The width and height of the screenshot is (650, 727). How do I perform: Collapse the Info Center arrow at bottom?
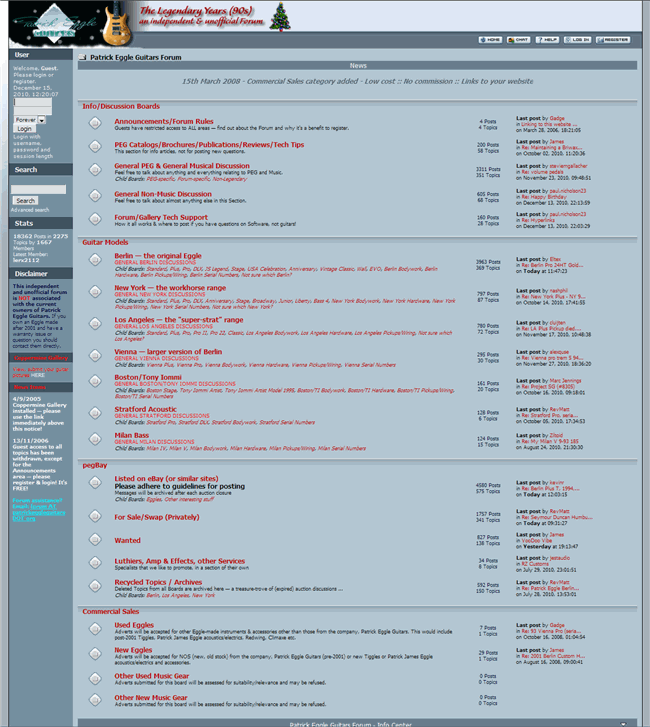click(x=623, y=724)
